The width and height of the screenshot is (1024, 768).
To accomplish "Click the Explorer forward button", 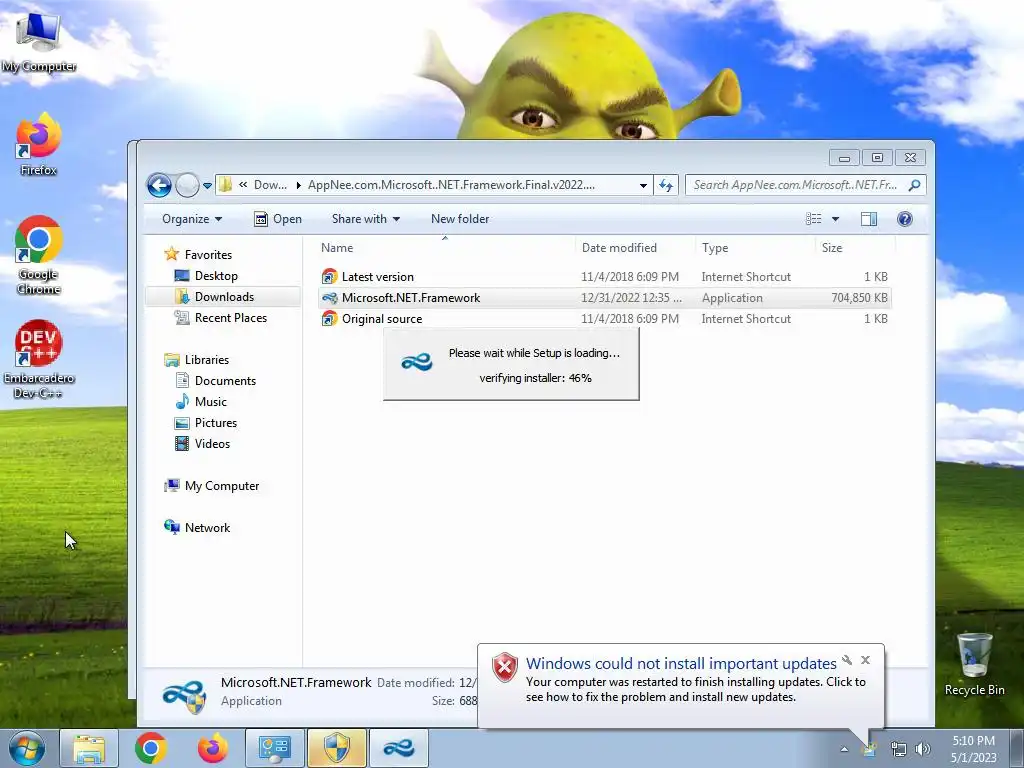I will (187, 185).
